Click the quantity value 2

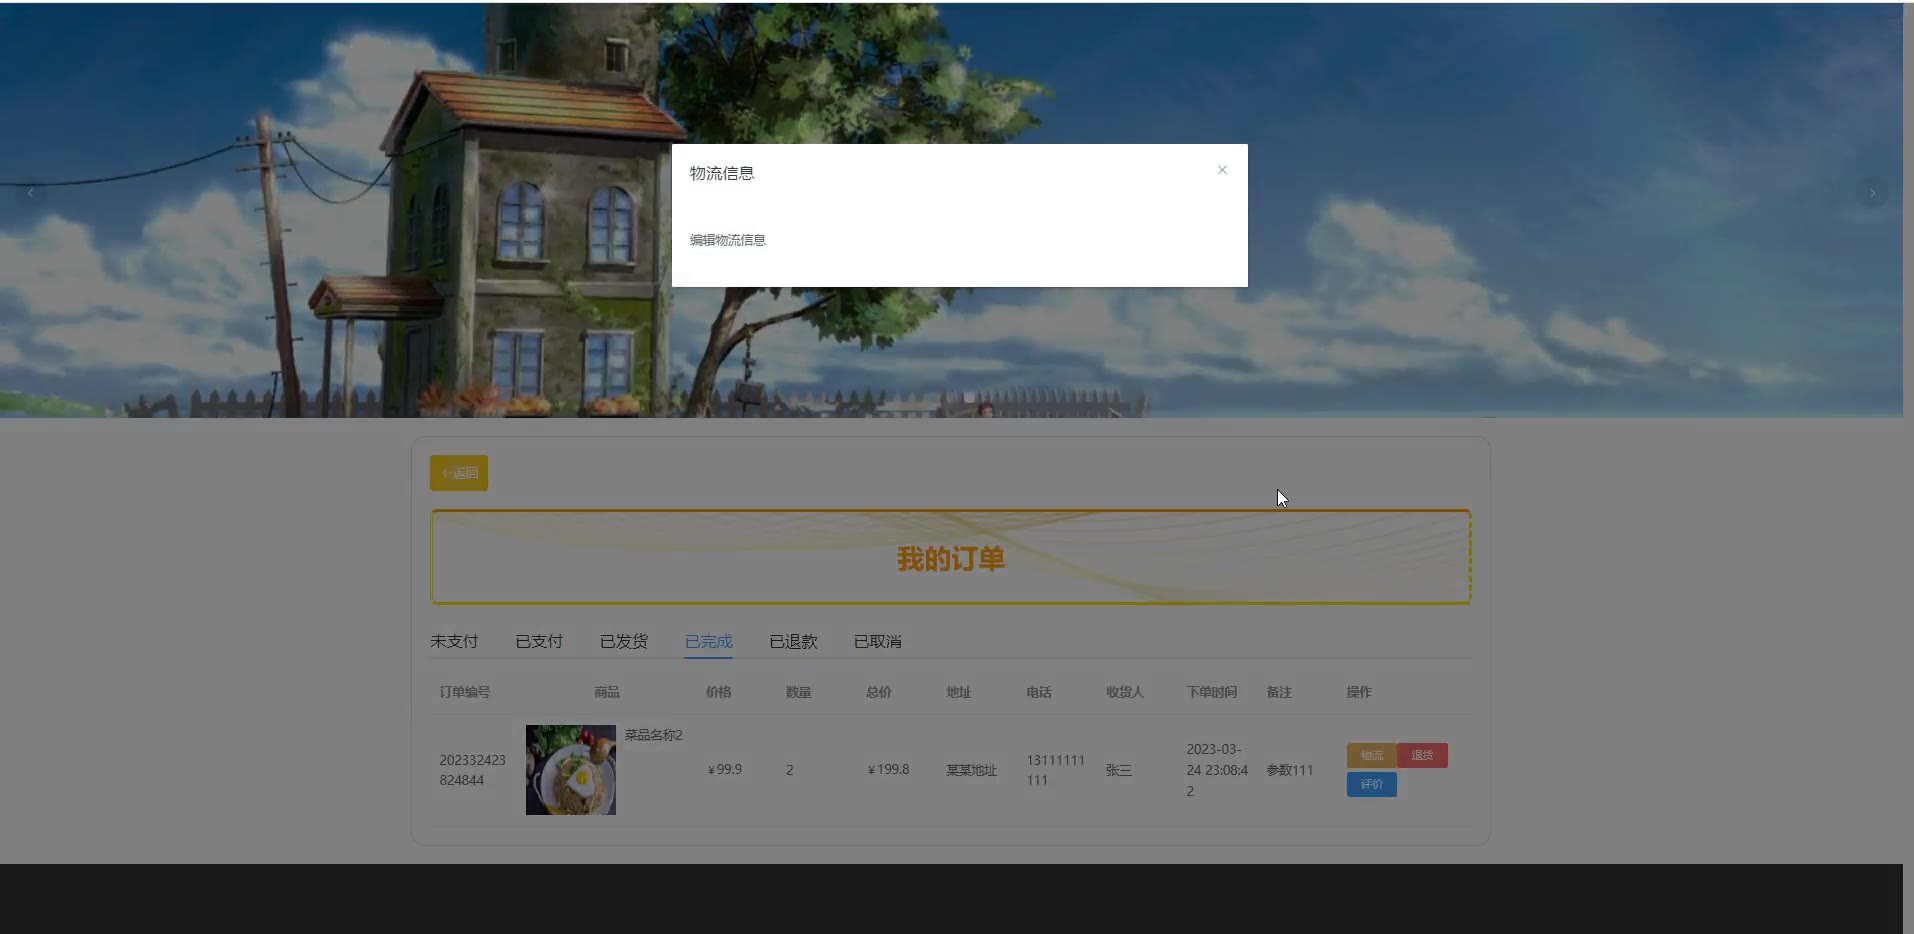(x=790, y=770)
